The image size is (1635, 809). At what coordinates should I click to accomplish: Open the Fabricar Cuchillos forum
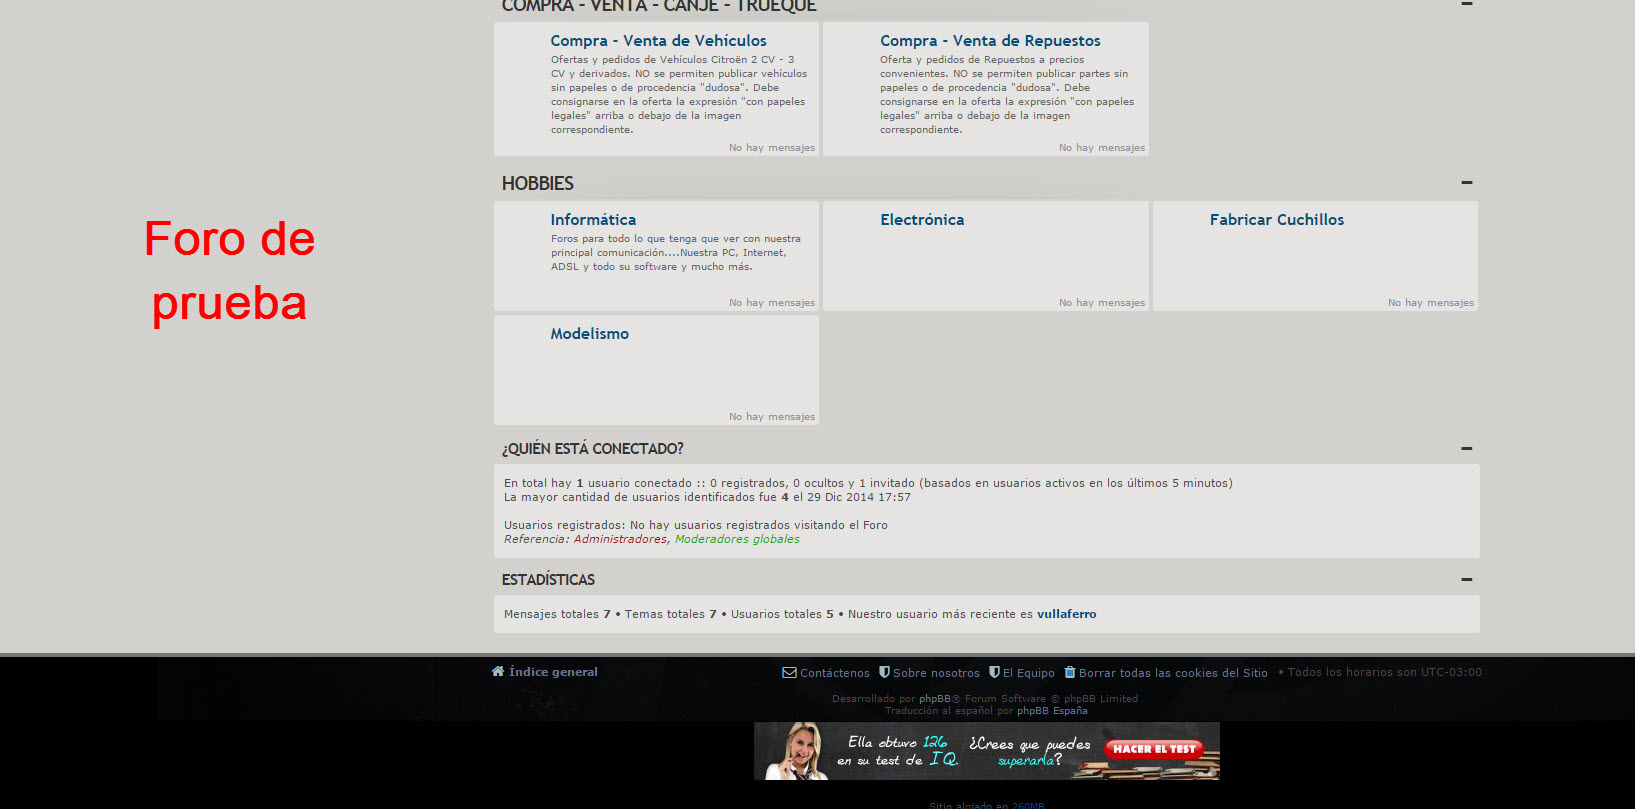[x=1276, y=220]
